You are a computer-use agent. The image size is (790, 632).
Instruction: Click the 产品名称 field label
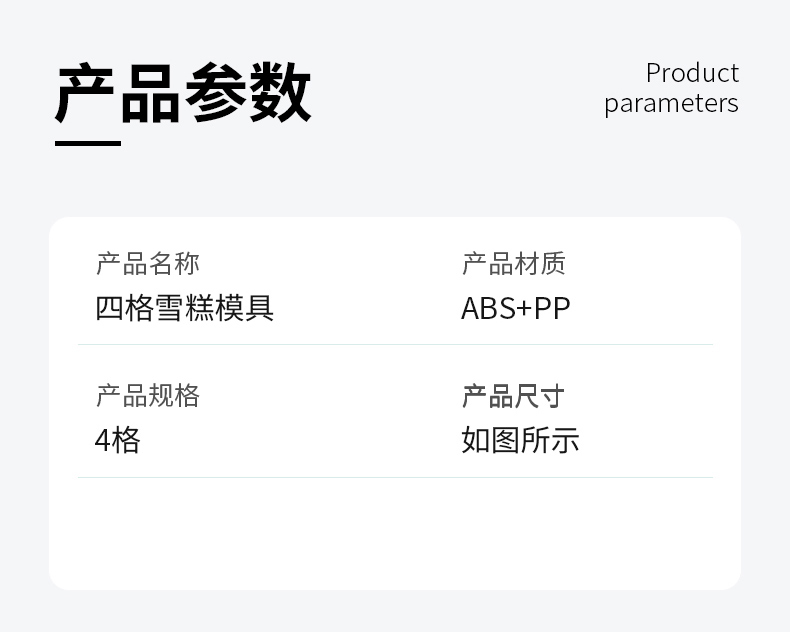[148, 264]
